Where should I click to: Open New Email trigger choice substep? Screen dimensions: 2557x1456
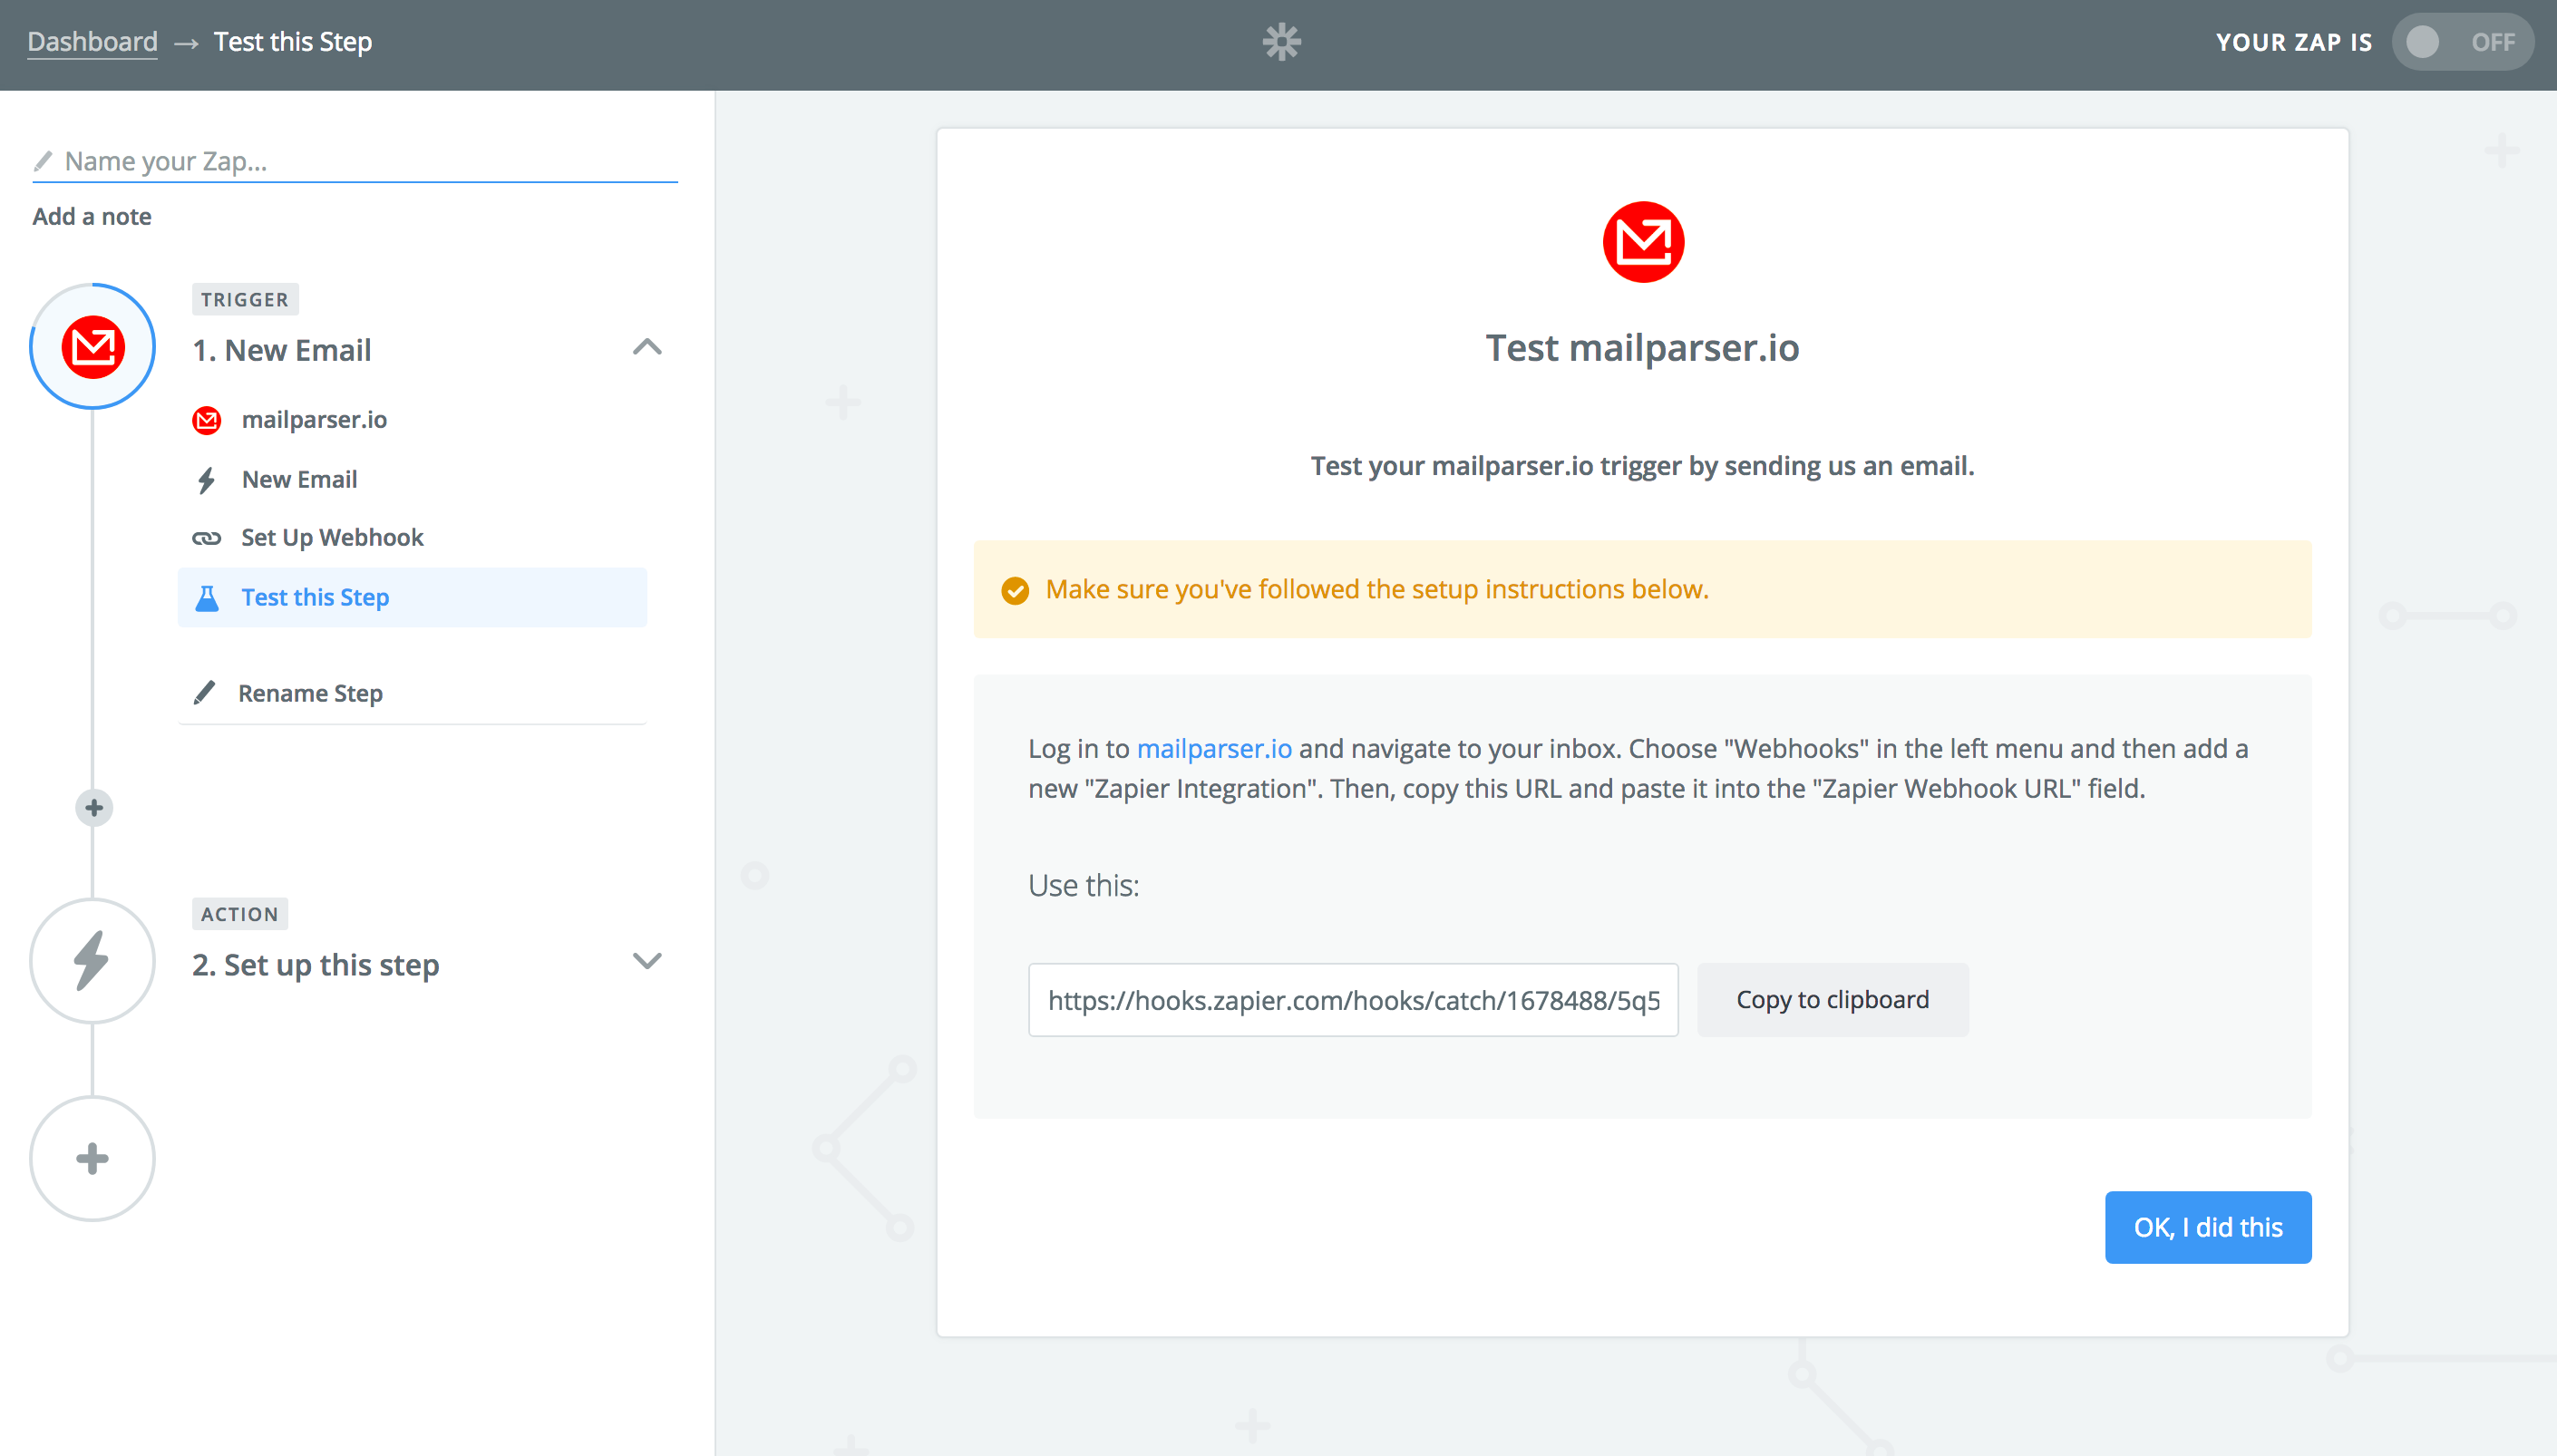coord(299,480)
